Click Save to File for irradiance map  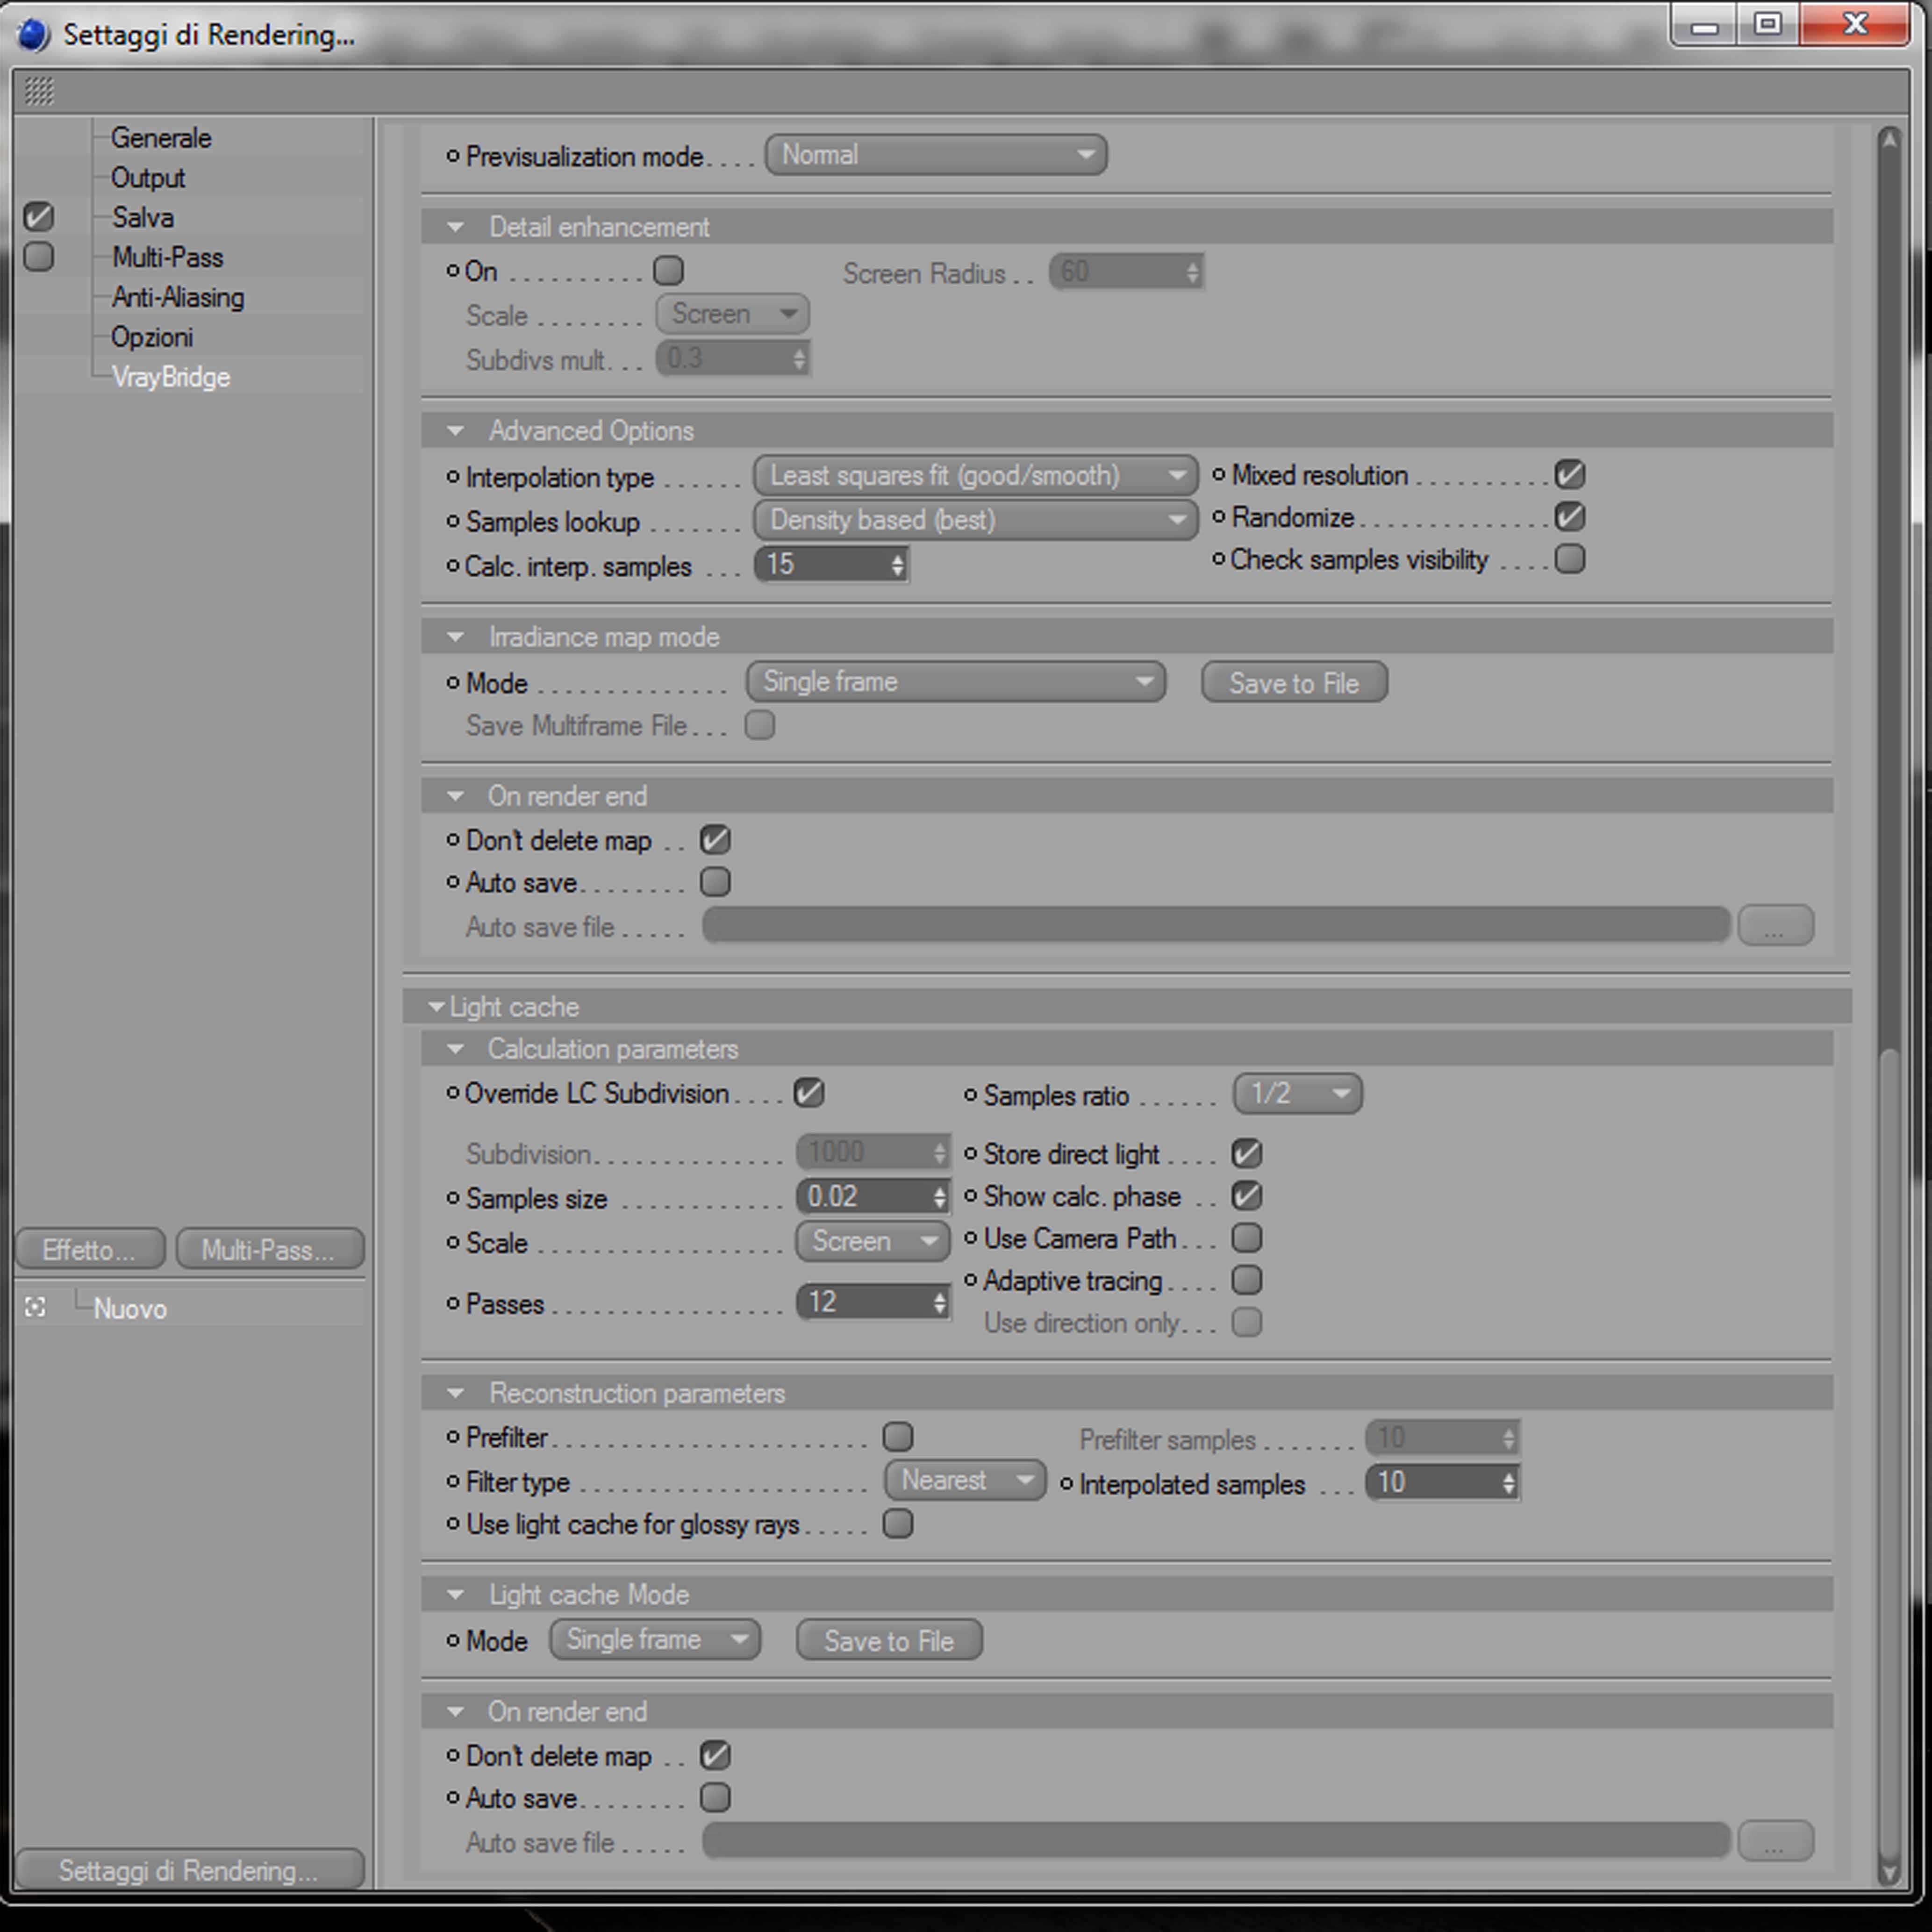1293,683
